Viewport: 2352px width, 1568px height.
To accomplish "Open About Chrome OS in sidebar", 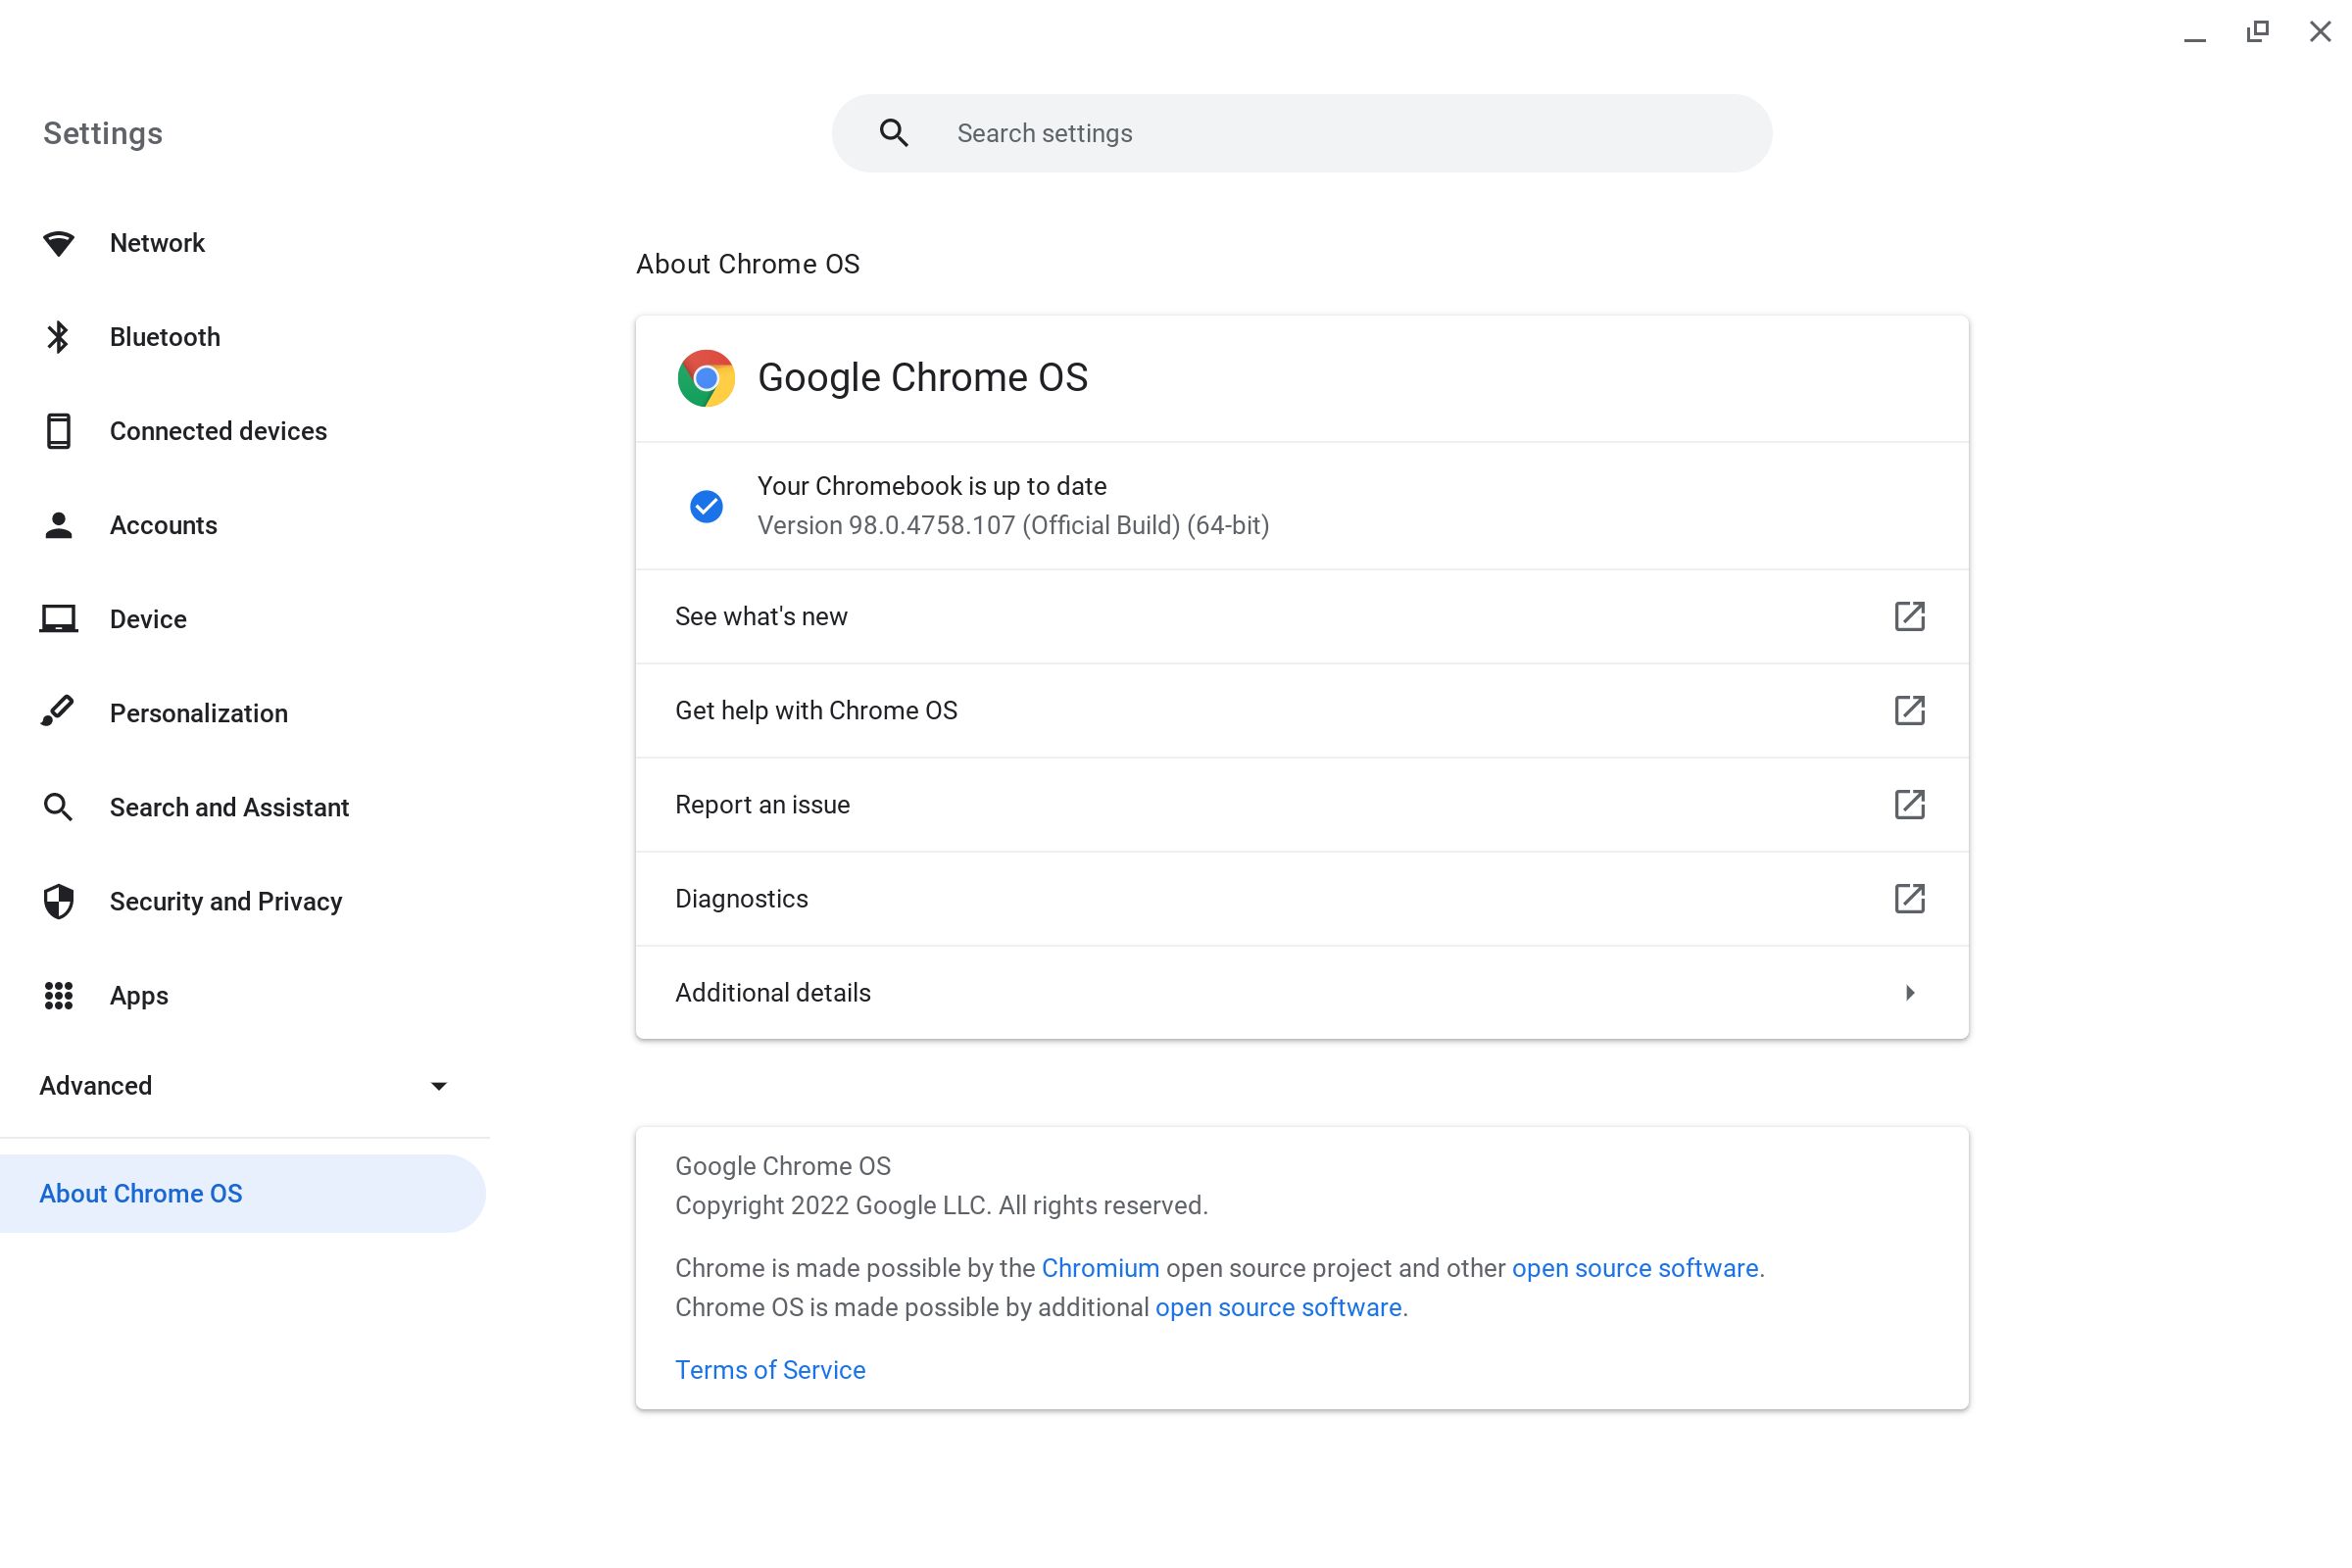I will click(x=141, y=1192).
